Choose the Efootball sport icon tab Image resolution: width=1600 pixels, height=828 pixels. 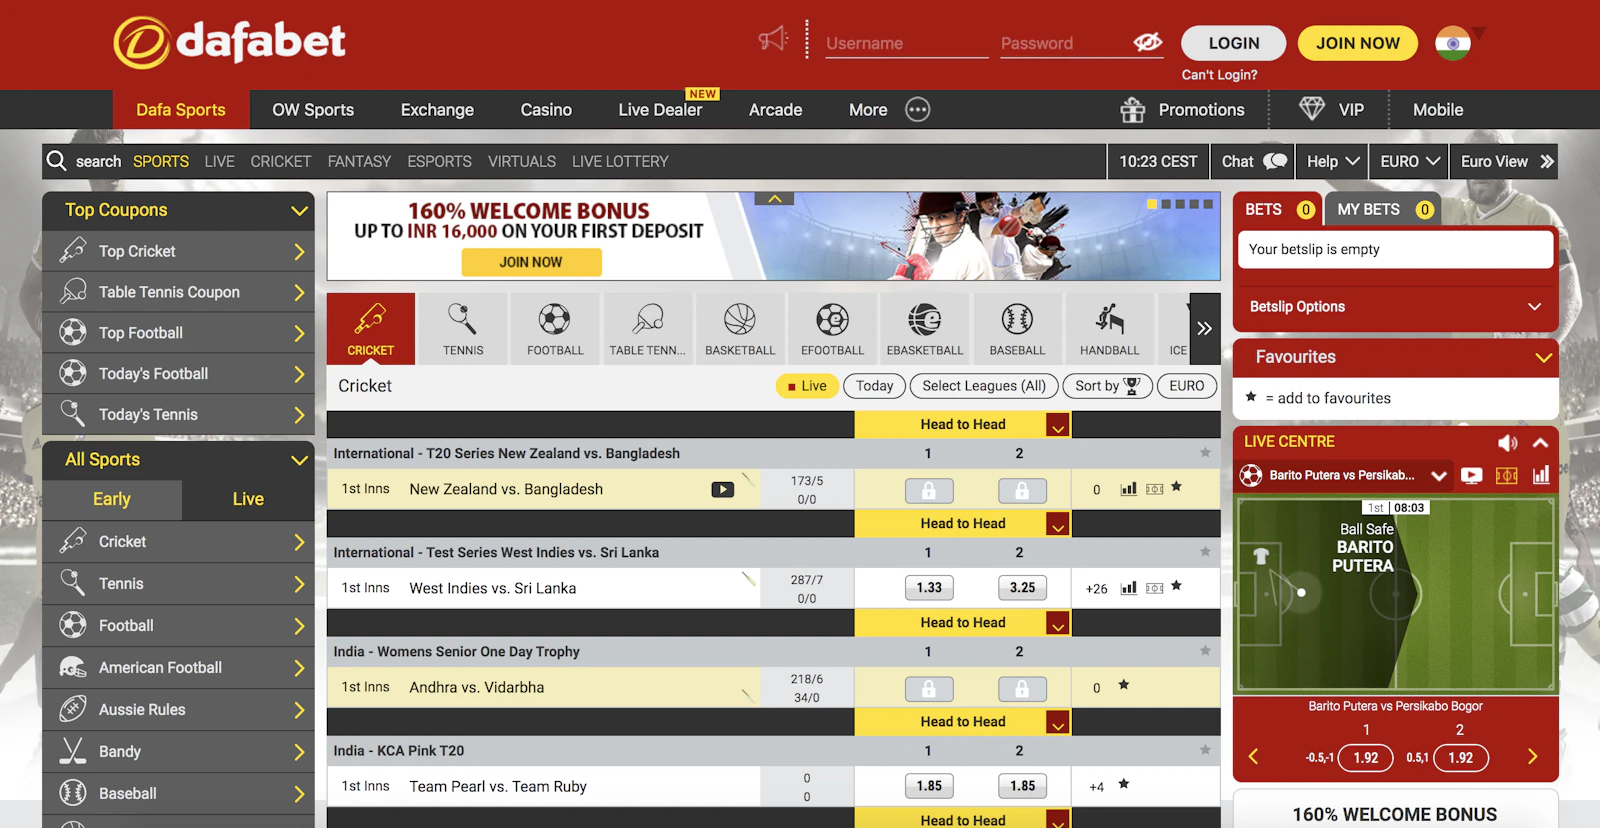tap(832, 328)
